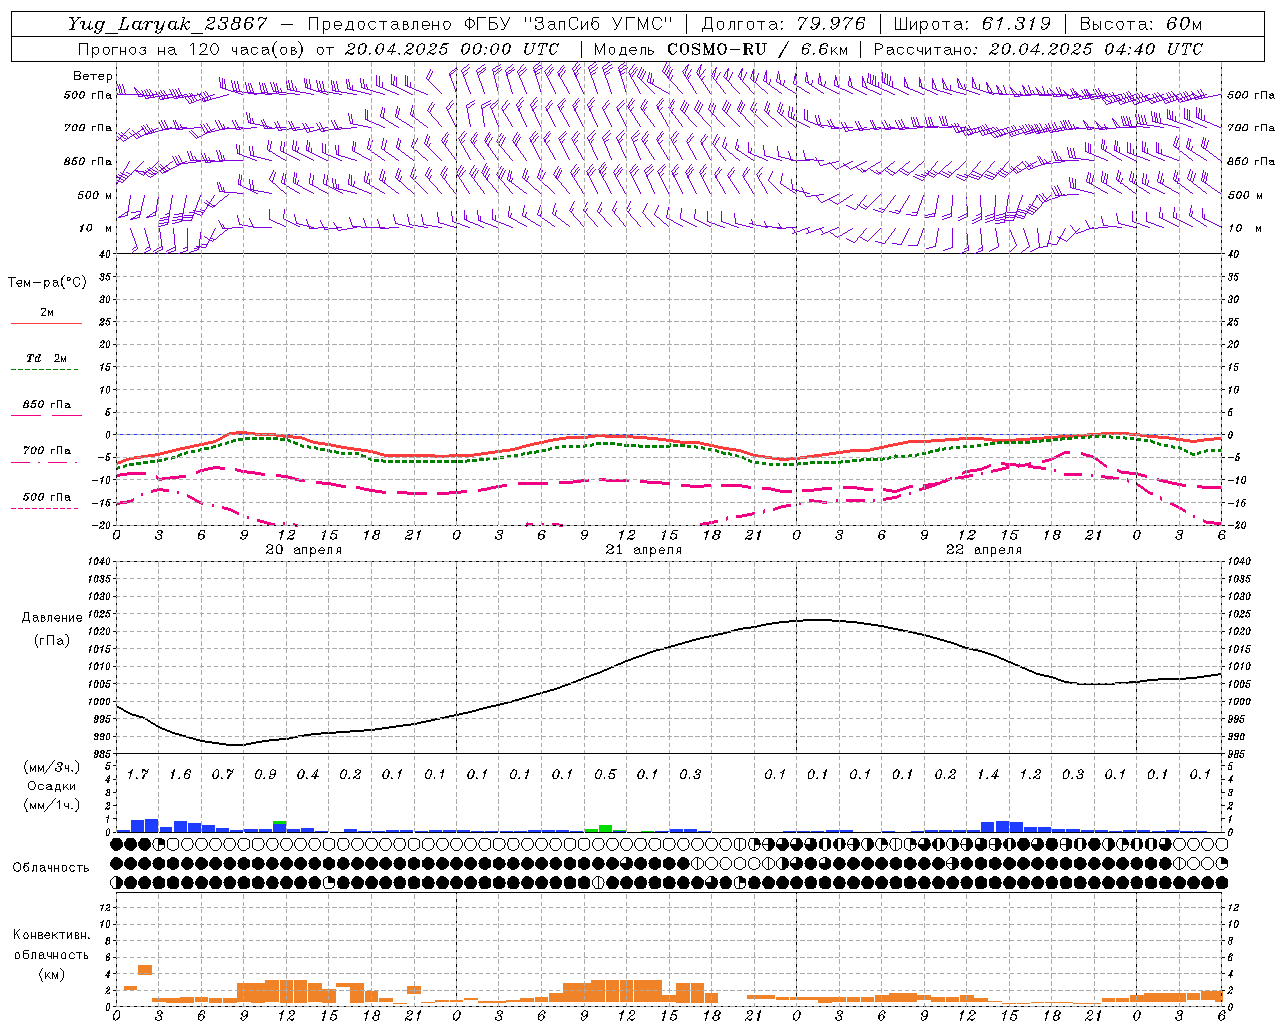The image size is (1280, 1024).
Task: Click the Высота: 60м header field
Action: pyautogui.click(x=1141, y=24)
